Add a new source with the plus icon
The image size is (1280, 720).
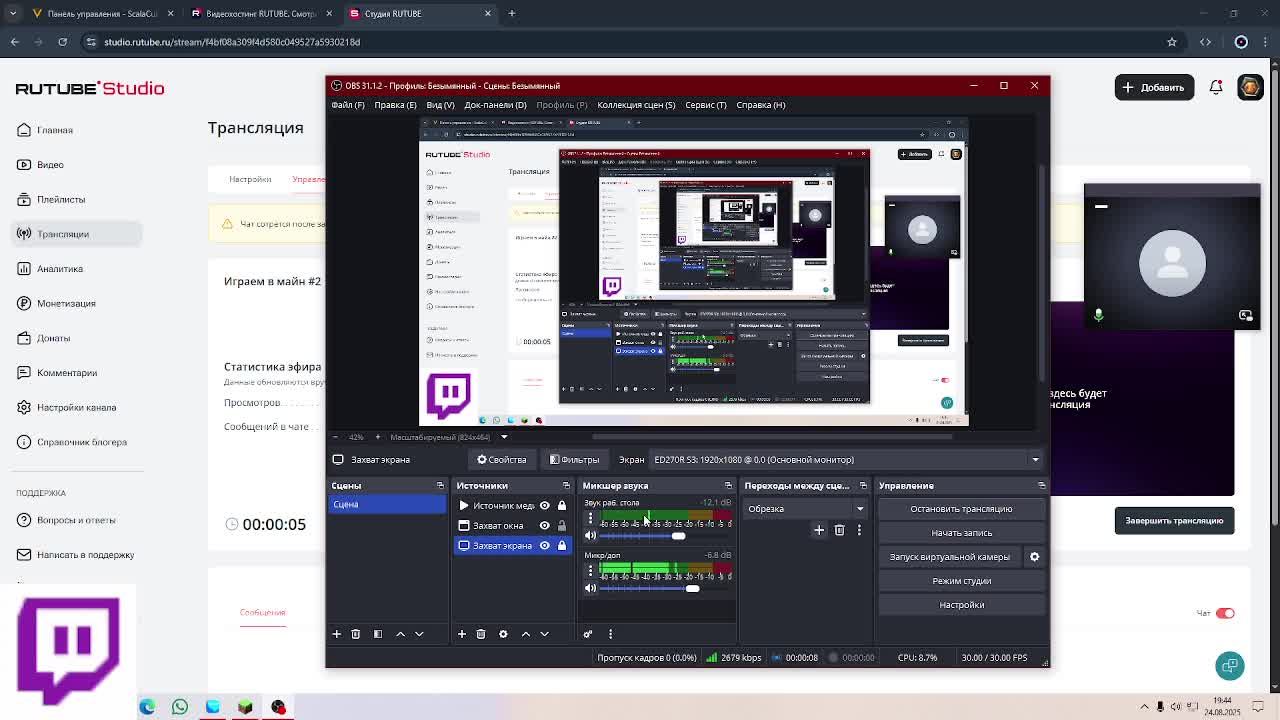[462, 634]
